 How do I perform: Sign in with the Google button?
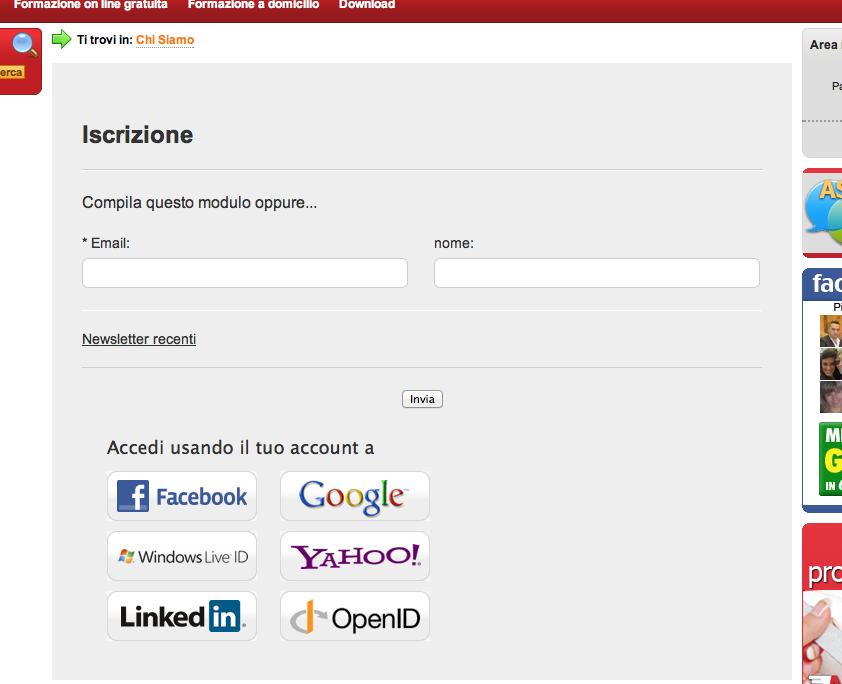point(355,496)
